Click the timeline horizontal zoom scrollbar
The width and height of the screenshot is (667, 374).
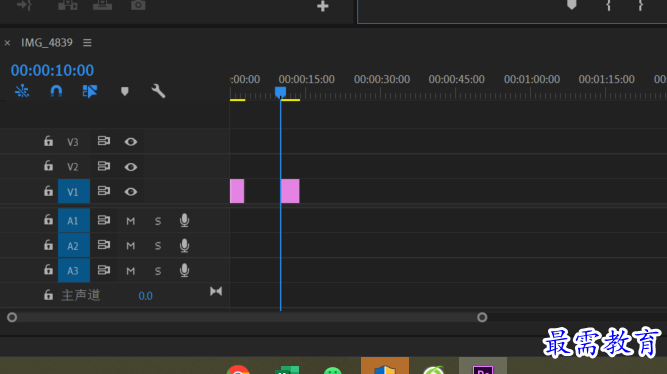pos(247,317)
